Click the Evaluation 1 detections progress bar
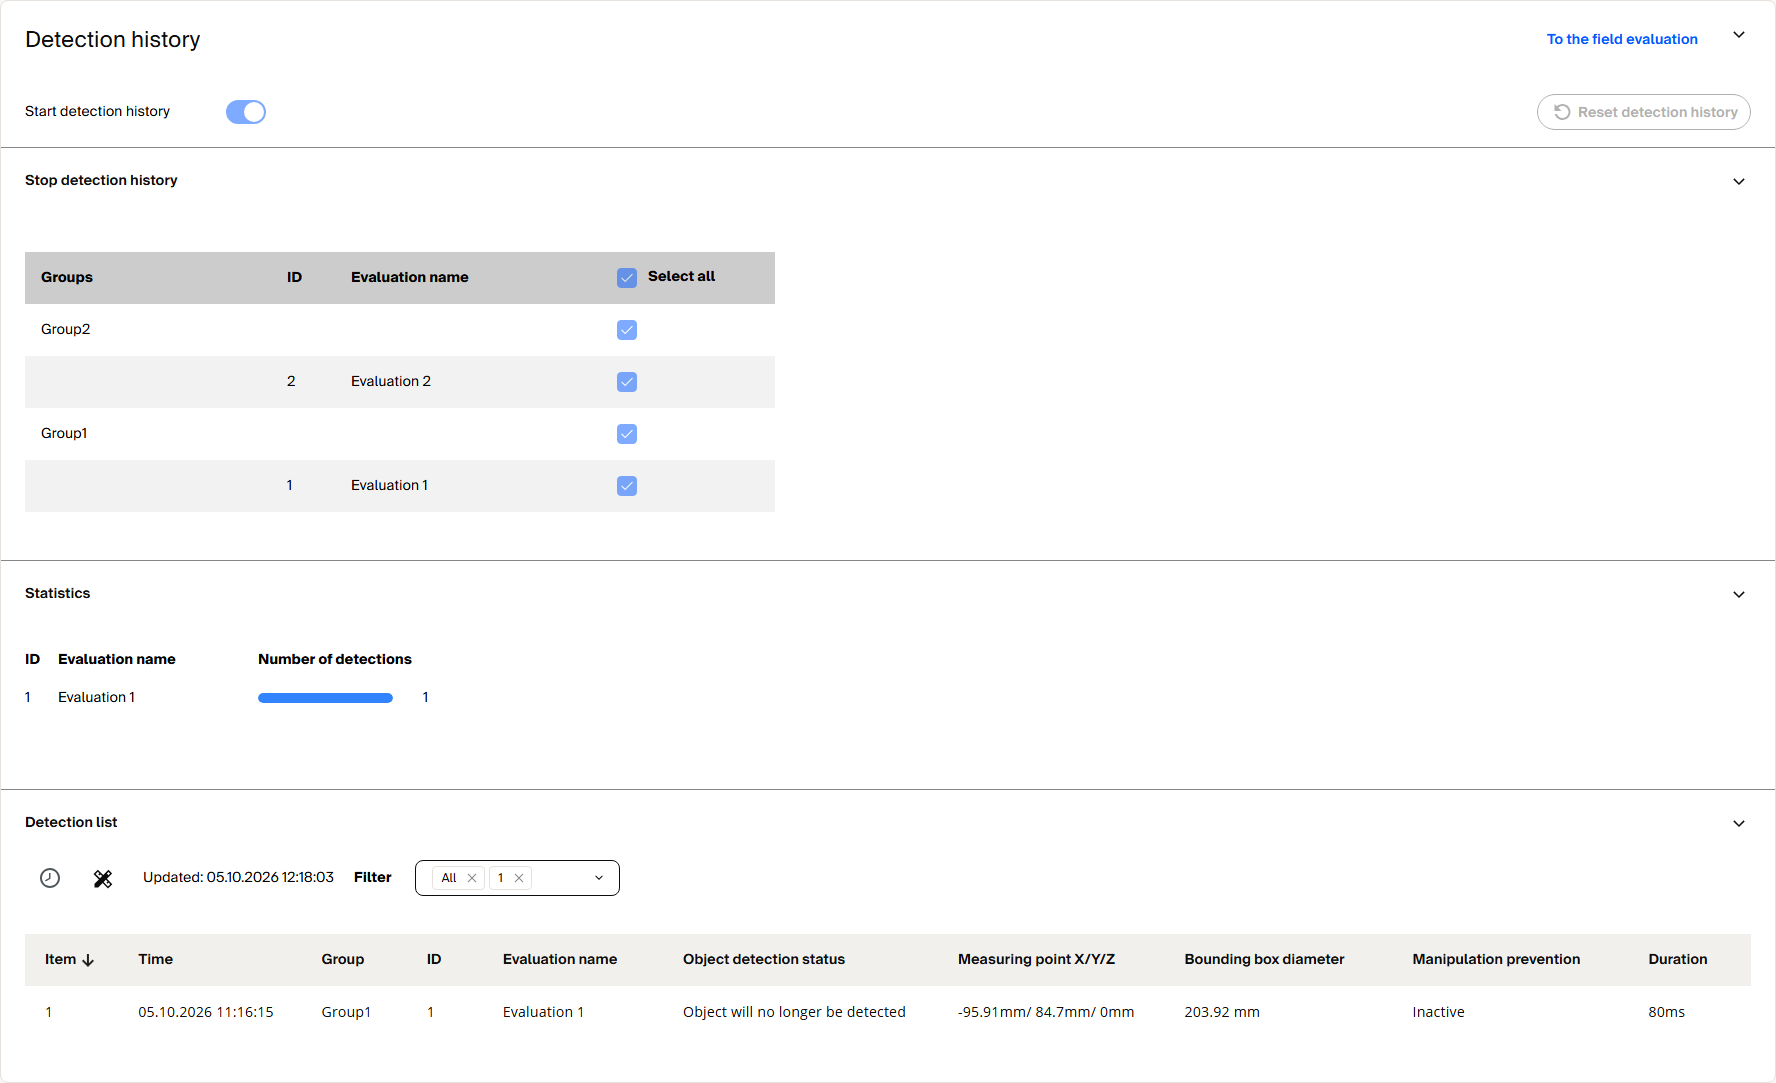Viewport: 1776px width, 1083px height. coord(325,698)
